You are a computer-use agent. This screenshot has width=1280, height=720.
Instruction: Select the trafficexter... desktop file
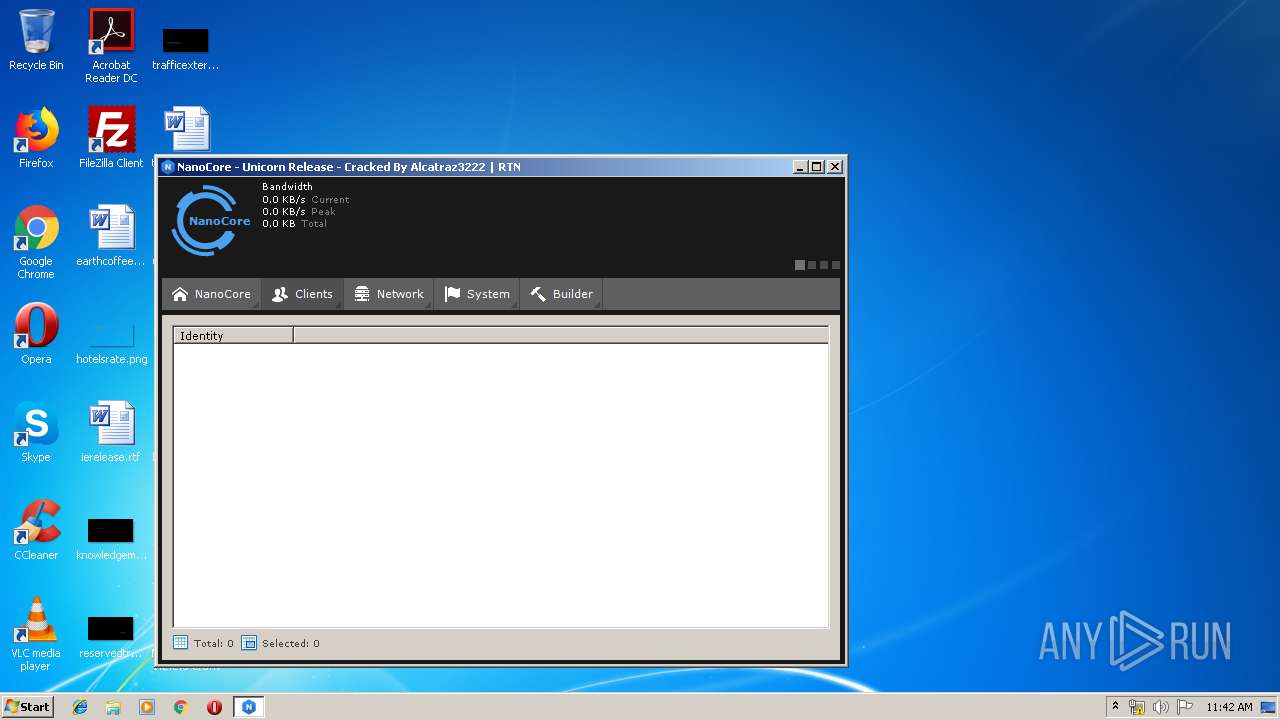[186, 48]
